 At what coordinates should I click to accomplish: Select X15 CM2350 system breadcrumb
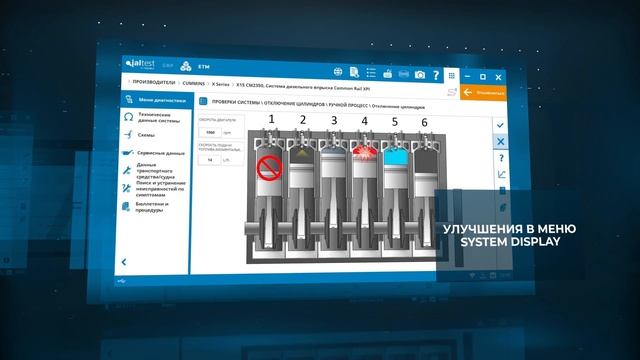click(303, 87)
